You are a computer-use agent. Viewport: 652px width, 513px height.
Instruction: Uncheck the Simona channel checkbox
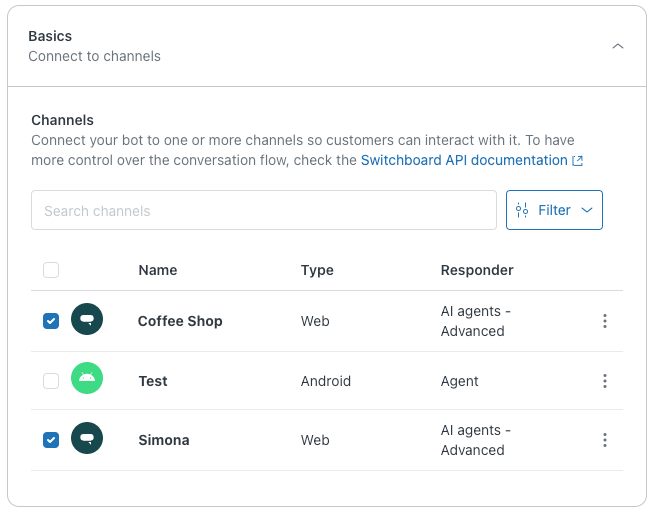tap(51, 440)
